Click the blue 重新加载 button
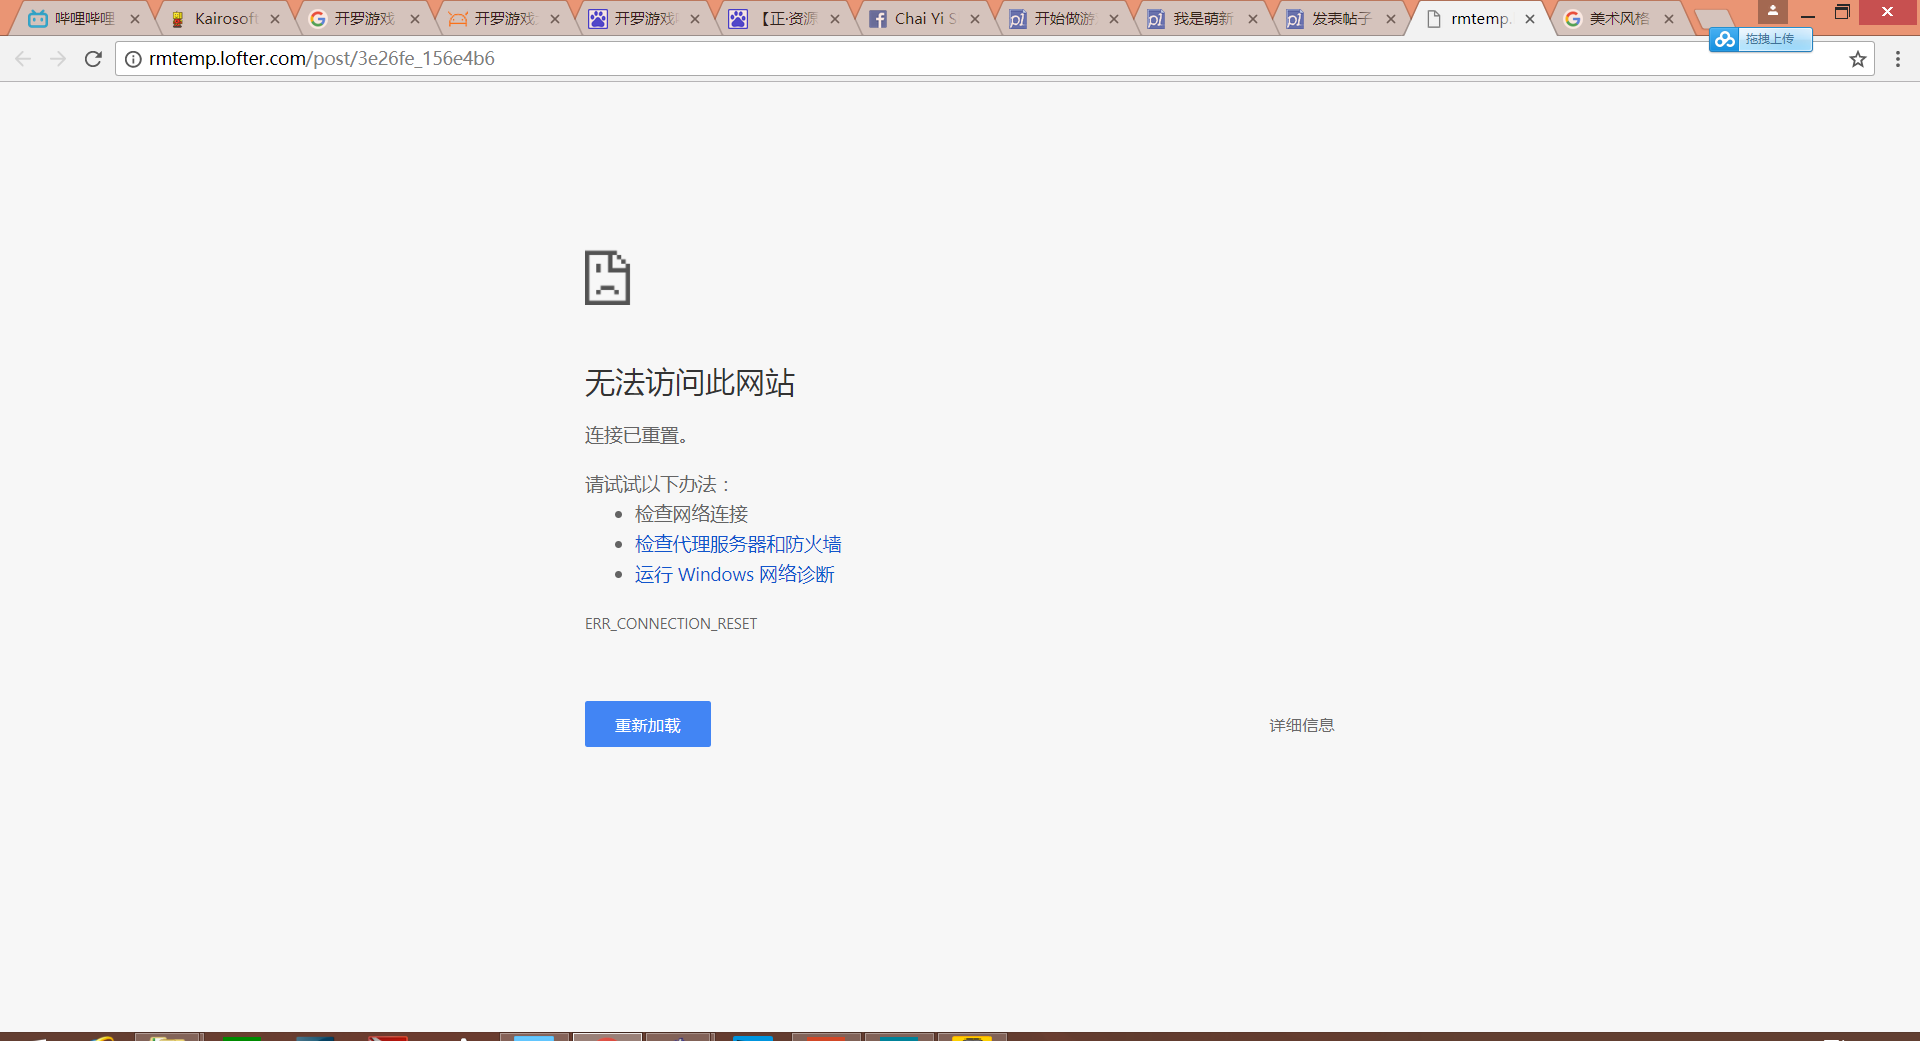This screenshot has width=1920, height=1041. (648, 724)
